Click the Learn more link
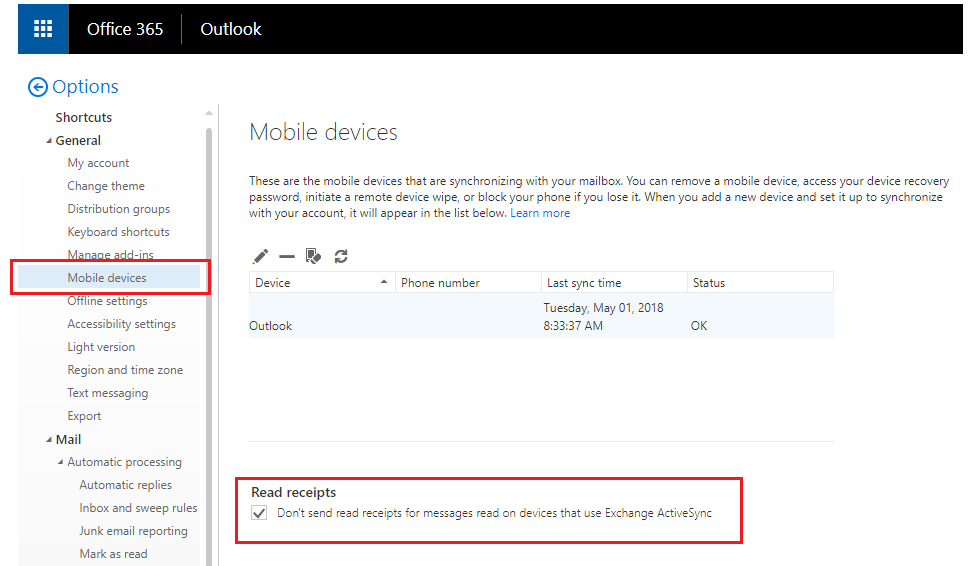 [x=540, y=213]
